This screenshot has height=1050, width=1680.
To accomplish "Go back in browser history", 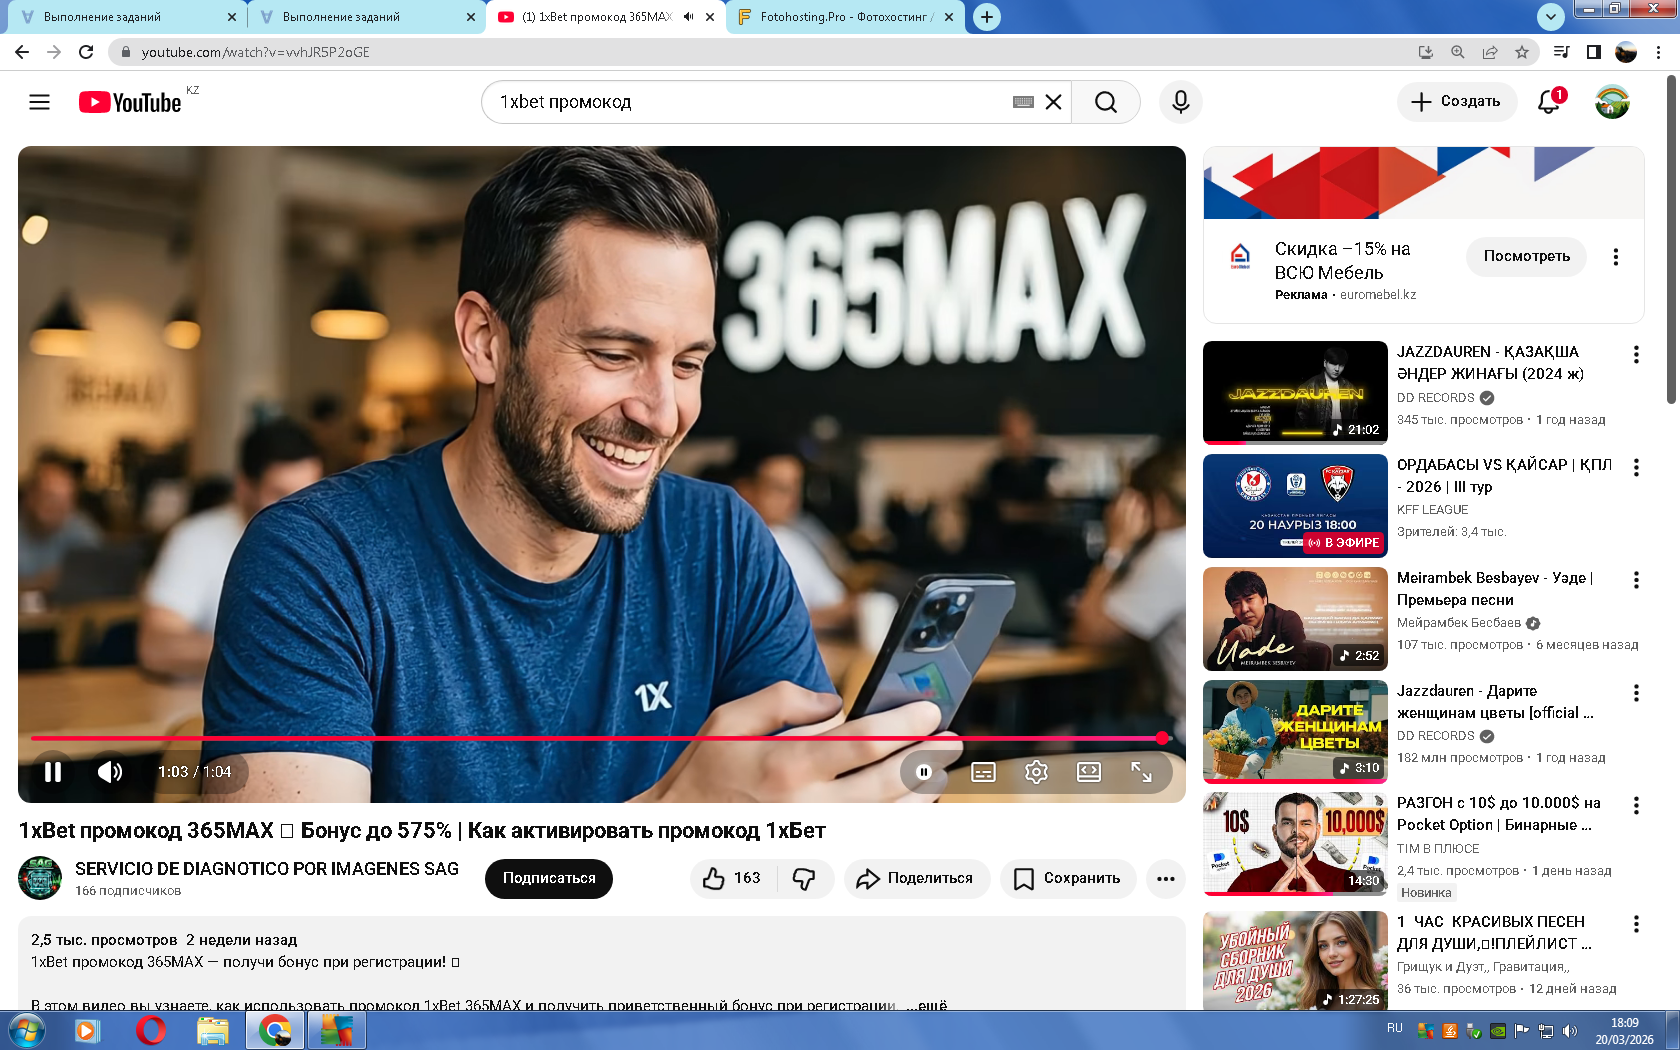I will tap(22, 52).
